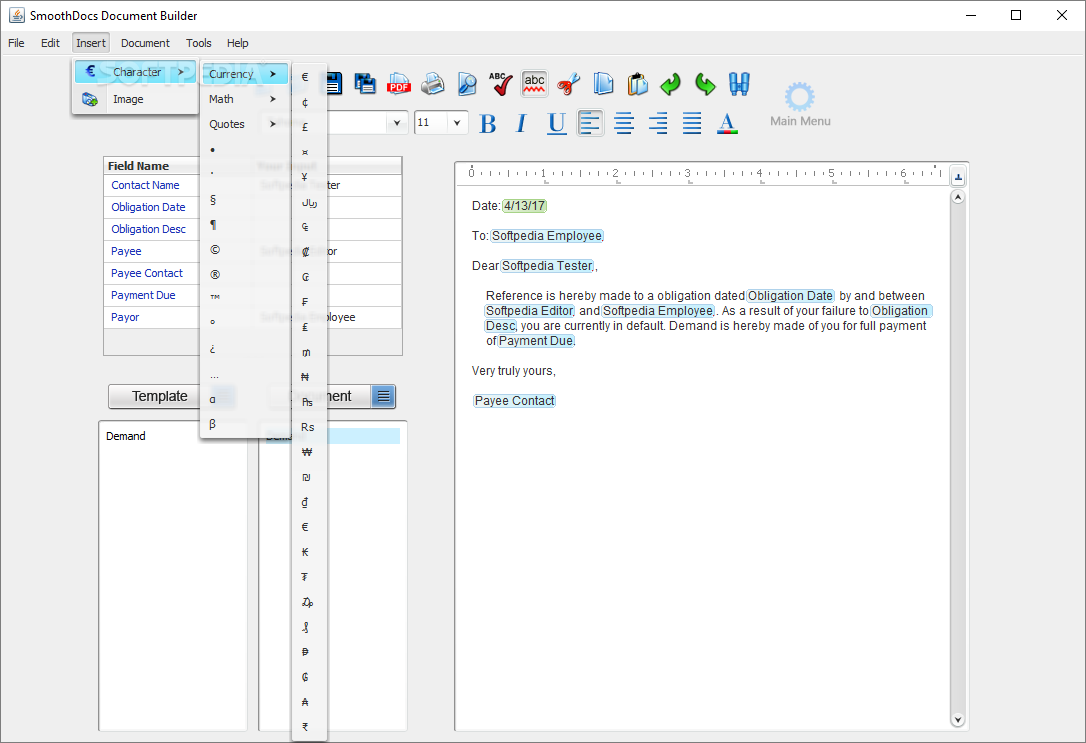
Task: Choose Image from Insert menu
Action: click(135, 99)
